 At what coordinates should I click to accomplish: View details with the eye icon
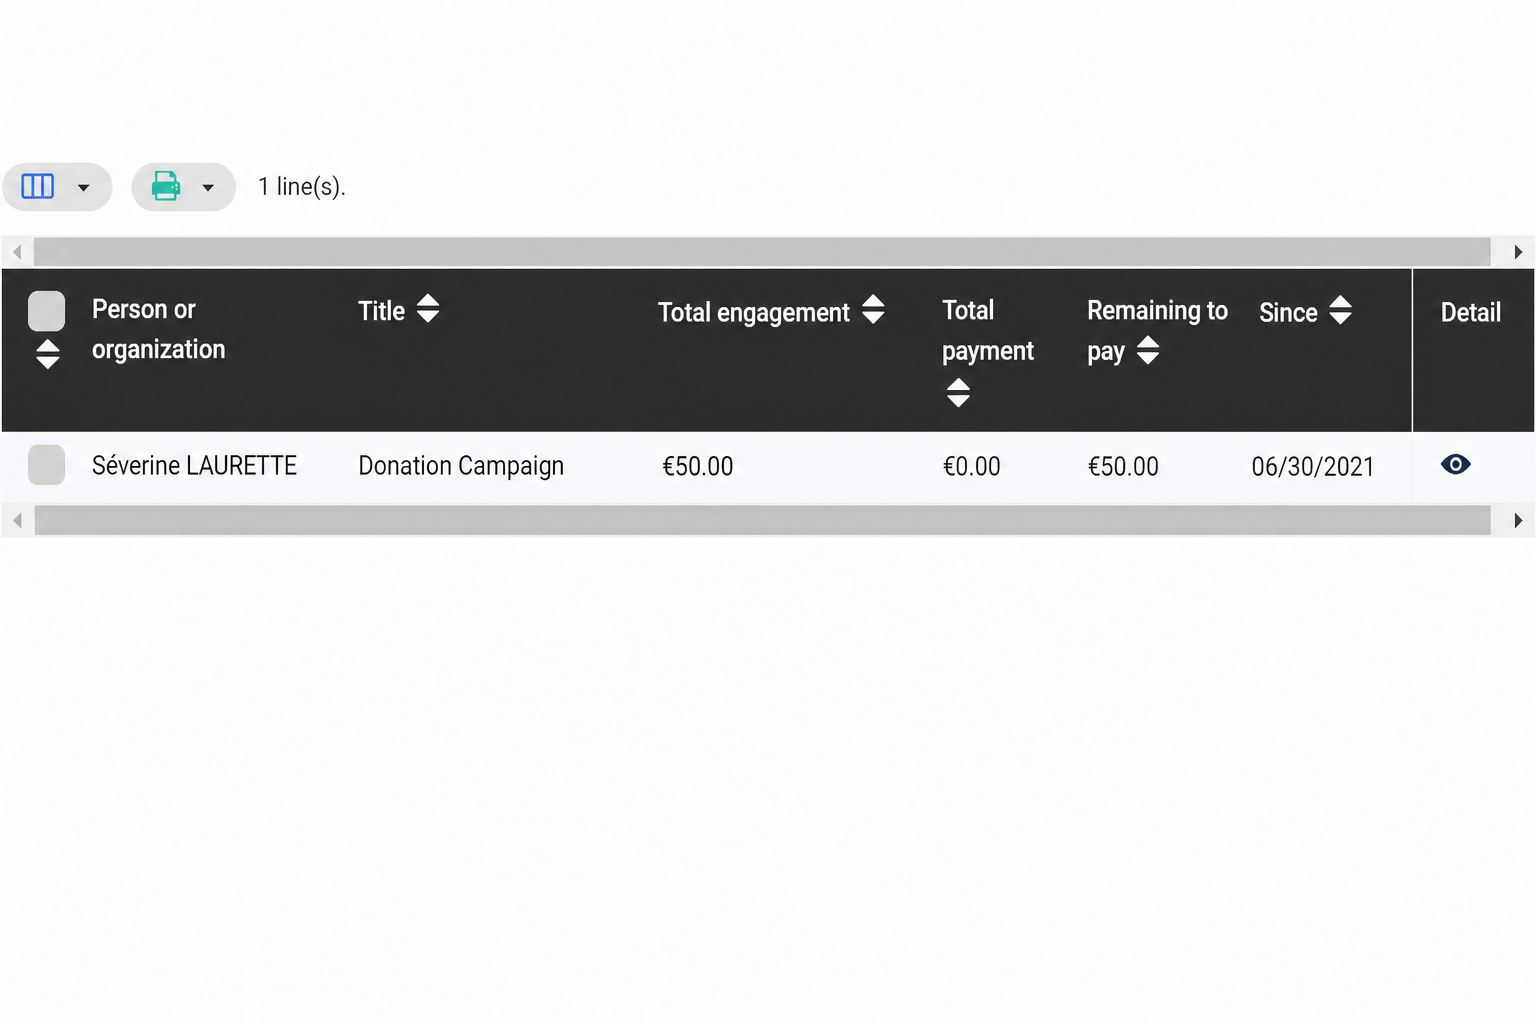pos(1456,464)
